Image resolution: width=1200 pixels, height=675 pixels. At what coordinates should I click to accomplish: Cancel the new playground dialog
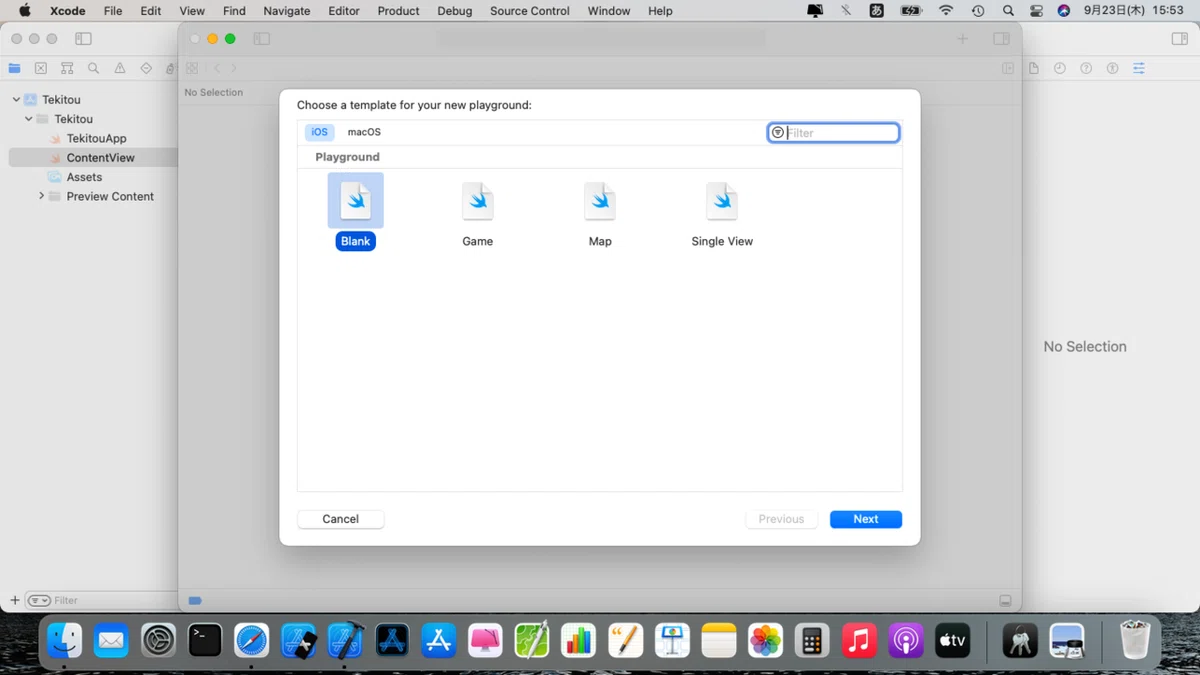coord(340,519)
